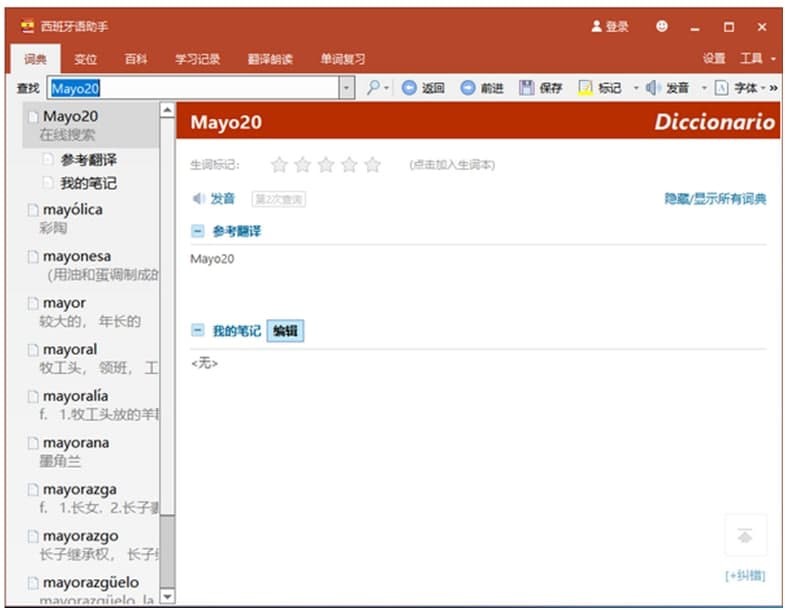Collapse the 参考翻译 section
The image size is (785, 610).
tap(197, 231)
